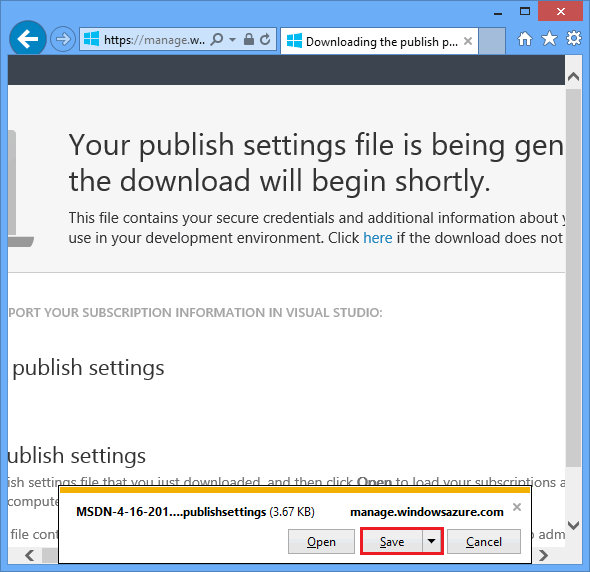590x572 pixels.
Task: Click 'PORT YOUR SUBSCRIPTION INFORMATION IN VISUAL STUDIO' text
Action: coord(194,312)
